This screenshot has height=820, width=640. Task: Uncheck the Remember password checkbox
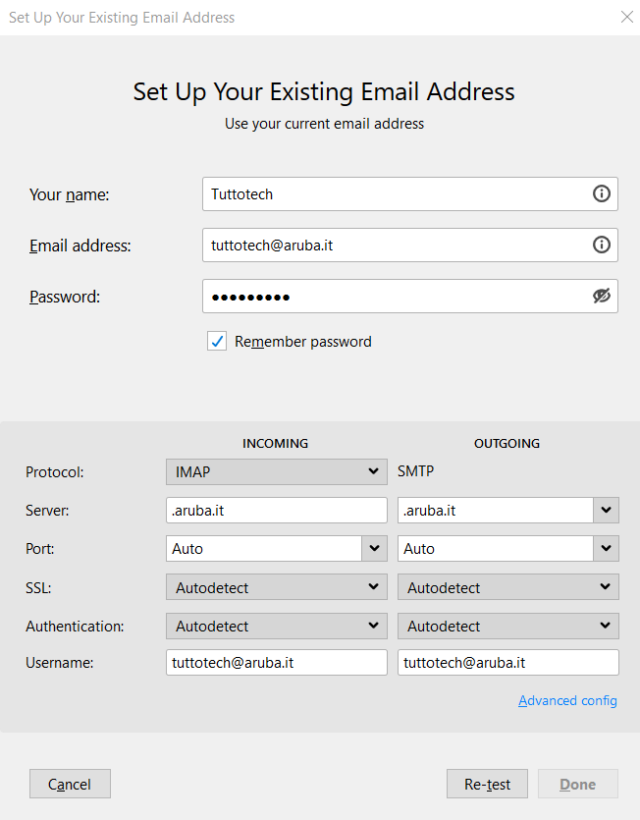pyautogui.click(x=217, y=342)
